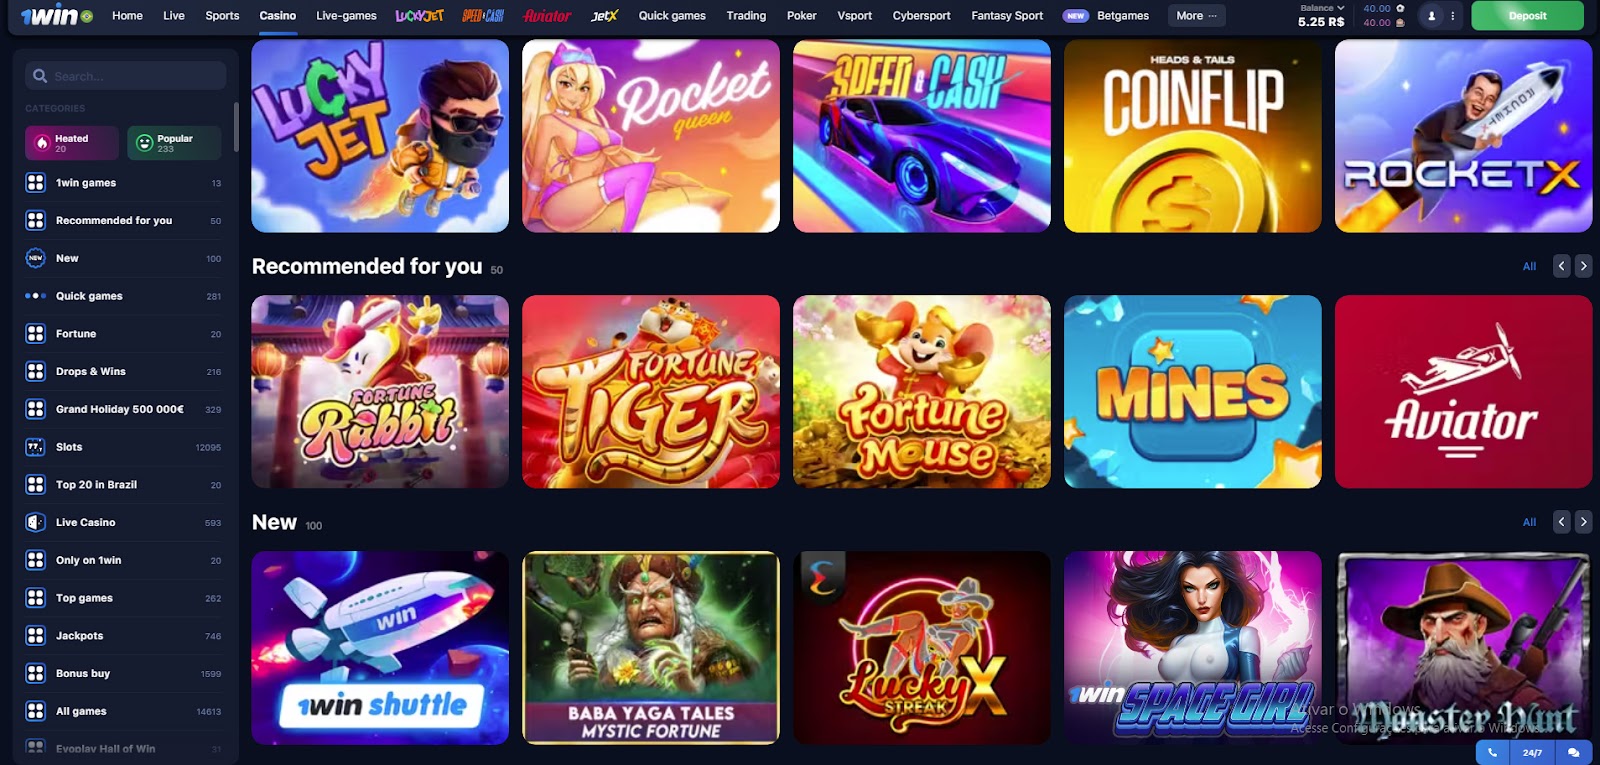
Task: Show next Recommended for you games
Action: coord(1583,266)
